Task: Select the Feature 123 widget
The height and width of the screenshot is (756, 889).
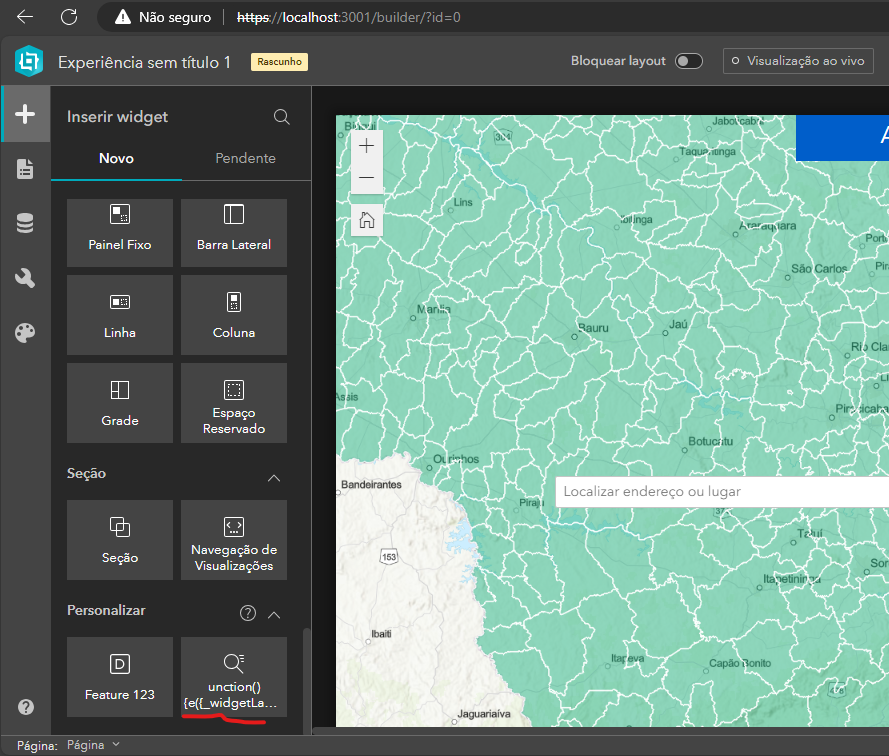Action: click(119, 677)
